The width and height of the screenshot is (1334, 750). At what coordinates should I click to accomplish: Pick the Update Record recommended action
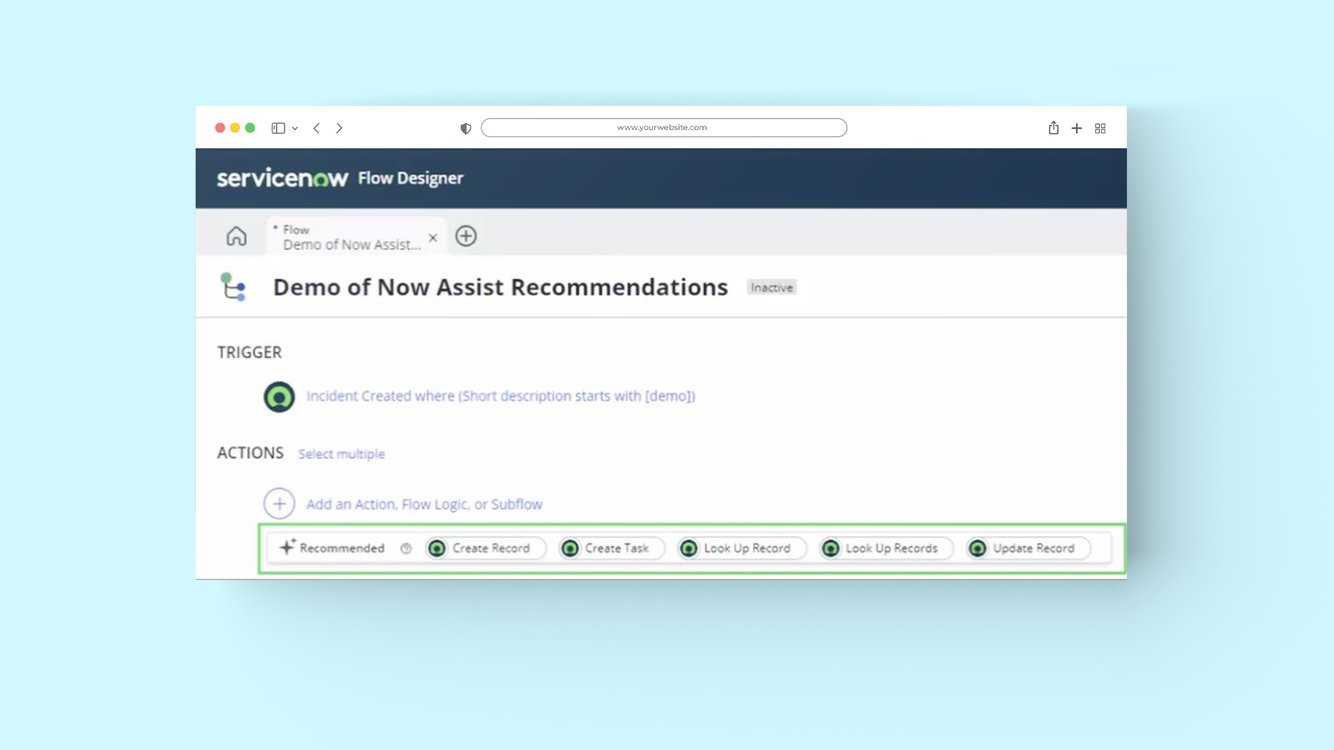click(x=1028, y=548)
